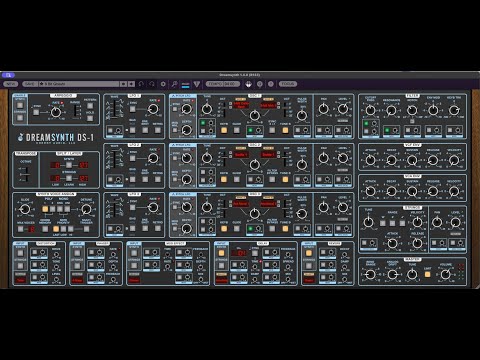The image size is (480, 360).
Task: Toggle the lit first POLY voice mode button
Action: click(x=45, y=209)
